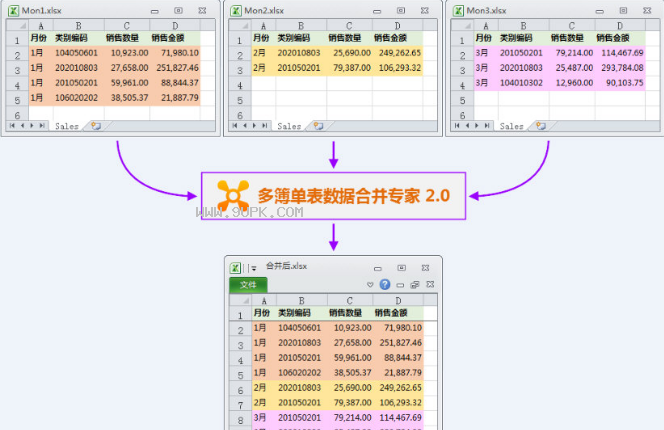
Task: Click next sheet arrow in Mon1.xlsx
Action: 32,126
